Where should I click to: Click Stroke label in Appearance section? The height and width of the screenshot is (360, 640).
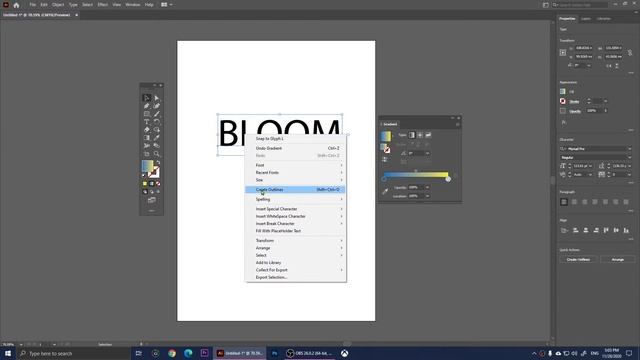[574, 101]
